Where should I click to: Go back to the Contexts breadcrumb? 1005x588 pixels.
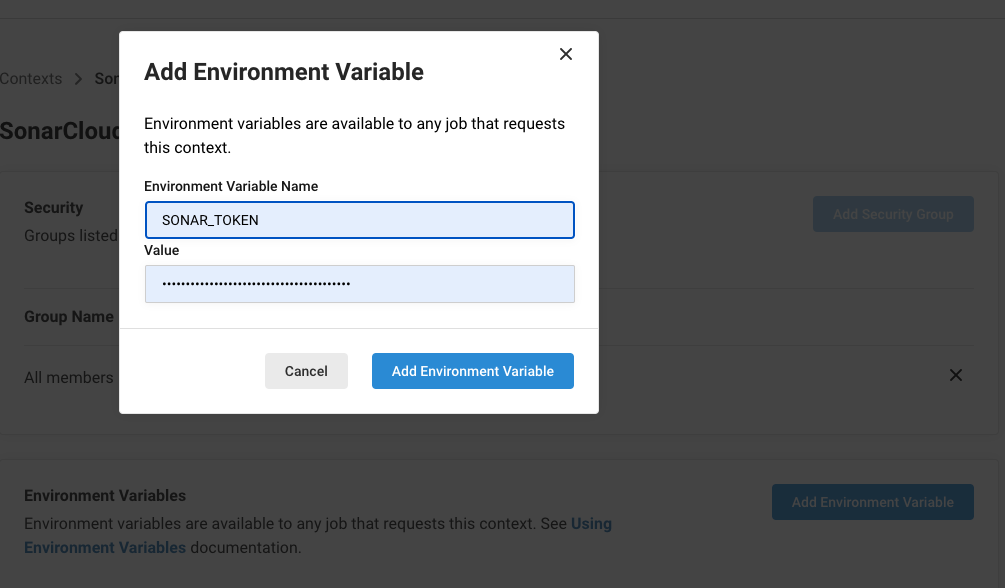point(31,79)
